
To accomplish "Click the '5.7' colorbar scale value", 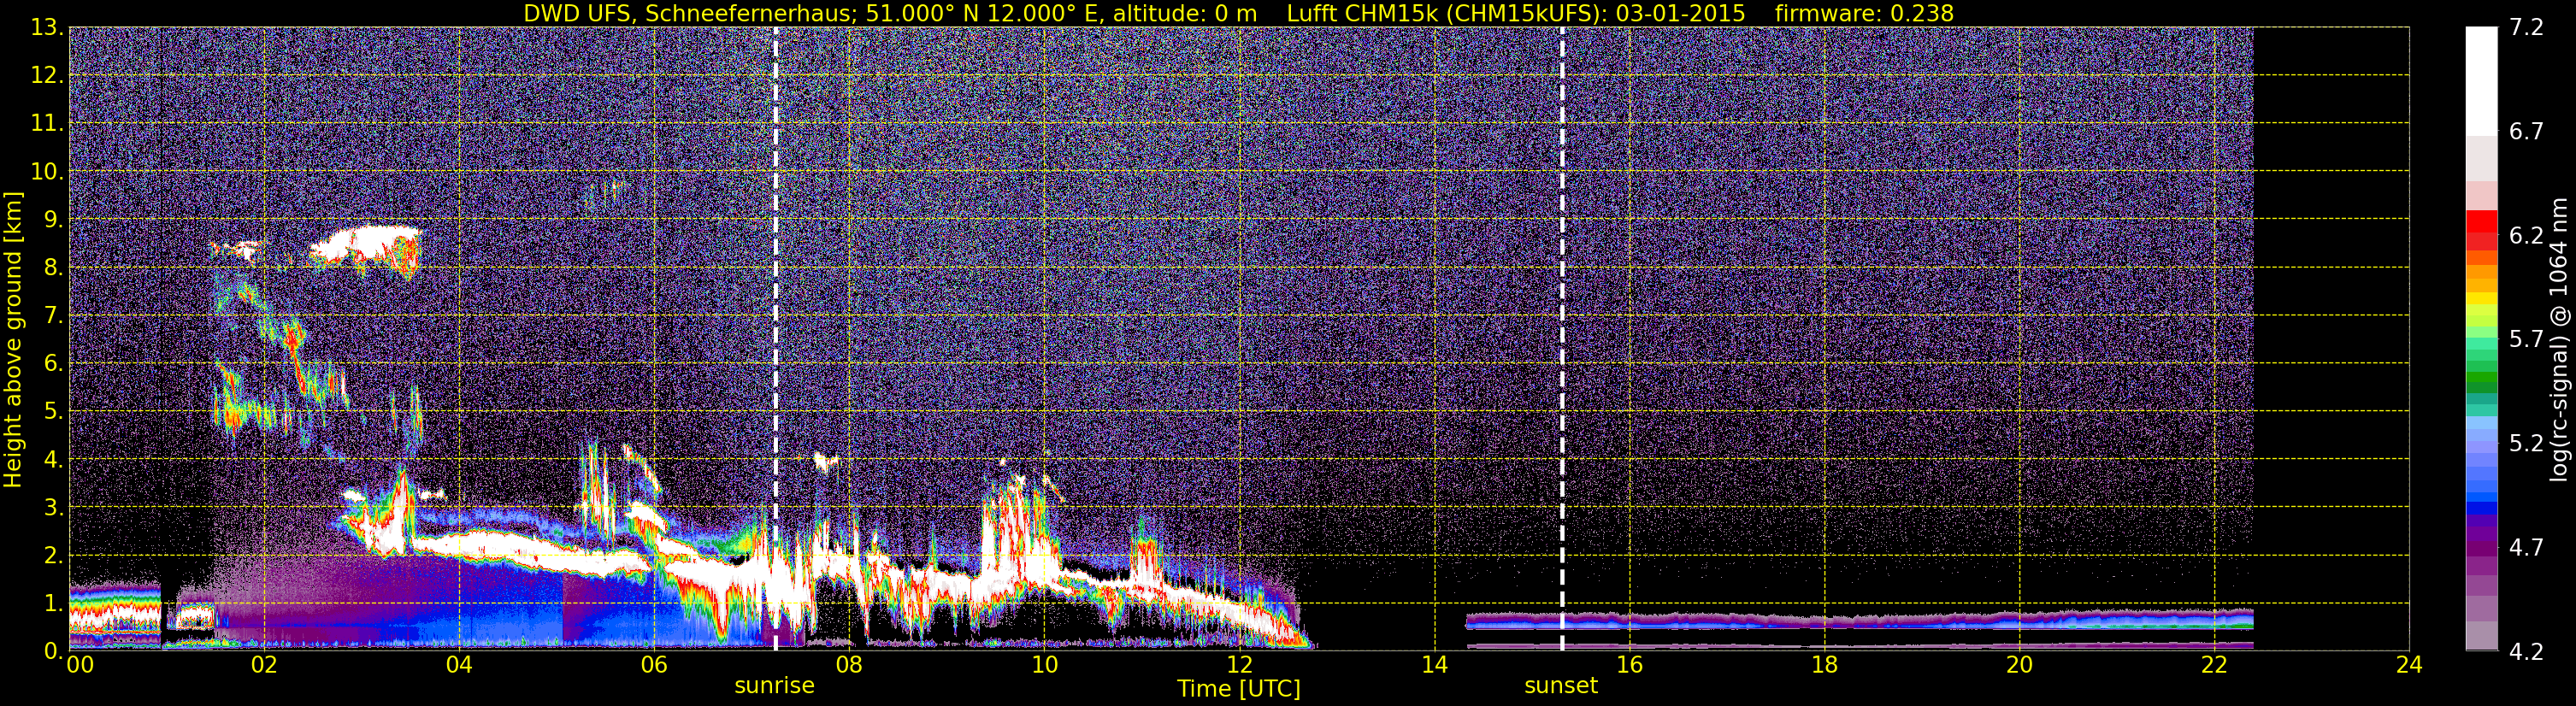I will point(2526,340).
